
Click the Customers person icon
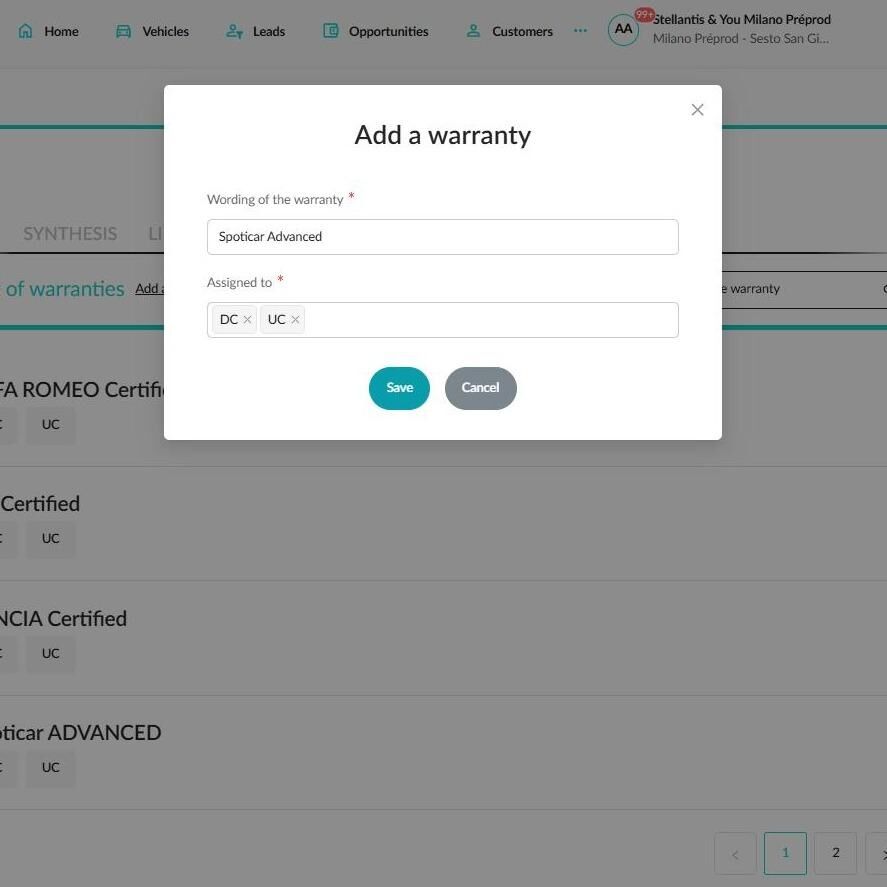(473, 31)
